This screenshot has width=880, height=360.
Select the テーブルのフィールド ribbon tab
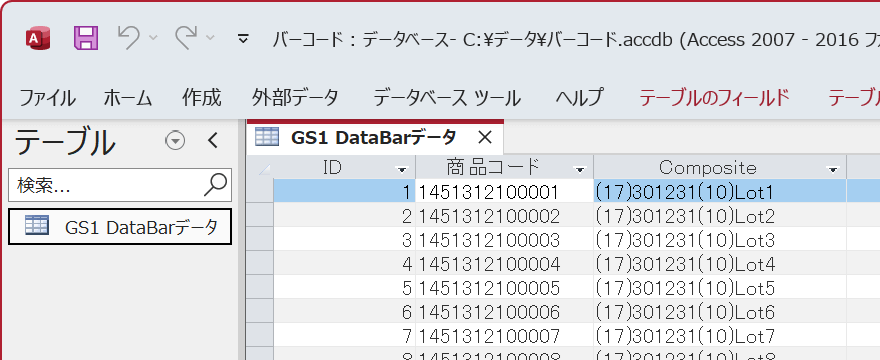(x=714, y=98)
